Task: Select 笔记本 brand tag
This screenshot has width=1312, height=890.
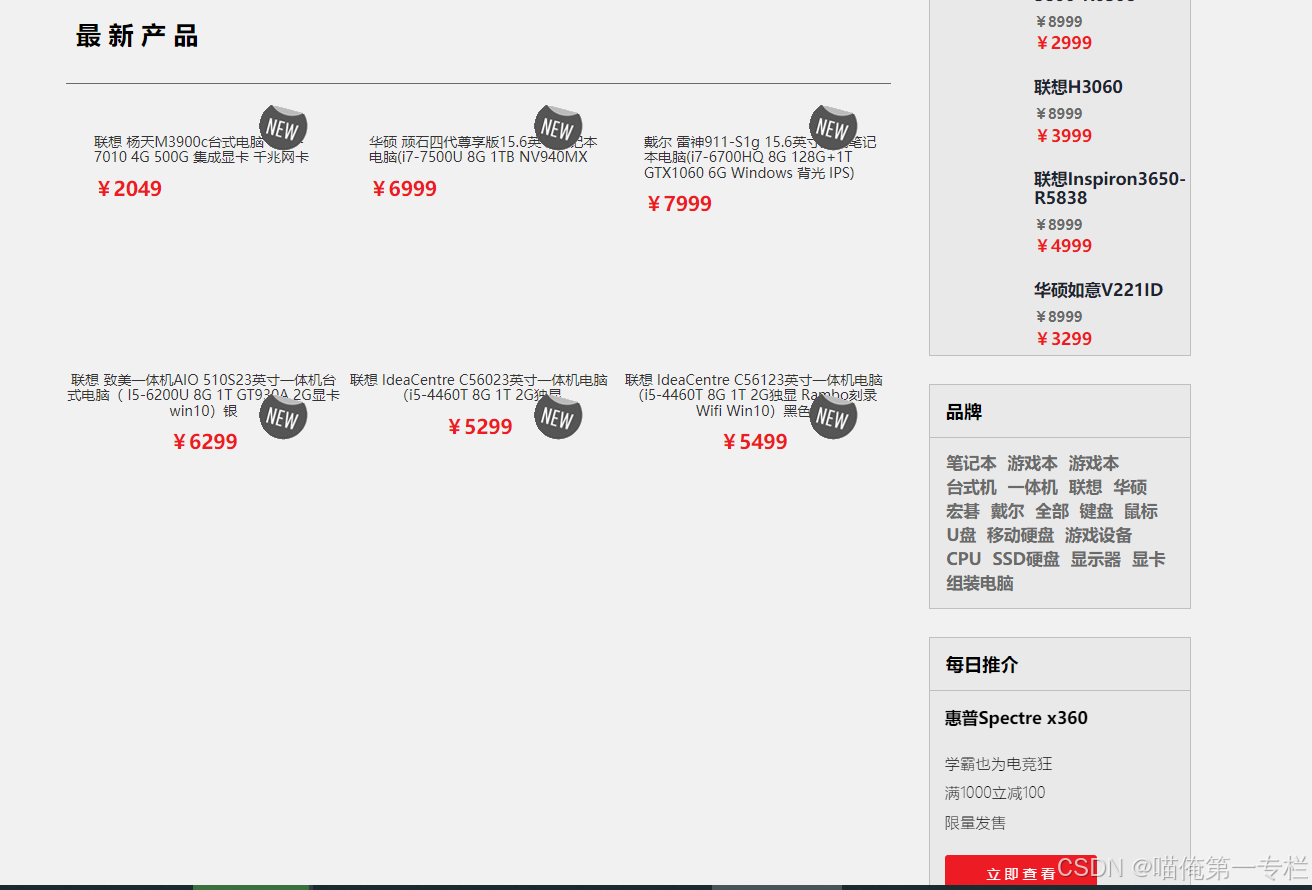Action: pos(971,463)
